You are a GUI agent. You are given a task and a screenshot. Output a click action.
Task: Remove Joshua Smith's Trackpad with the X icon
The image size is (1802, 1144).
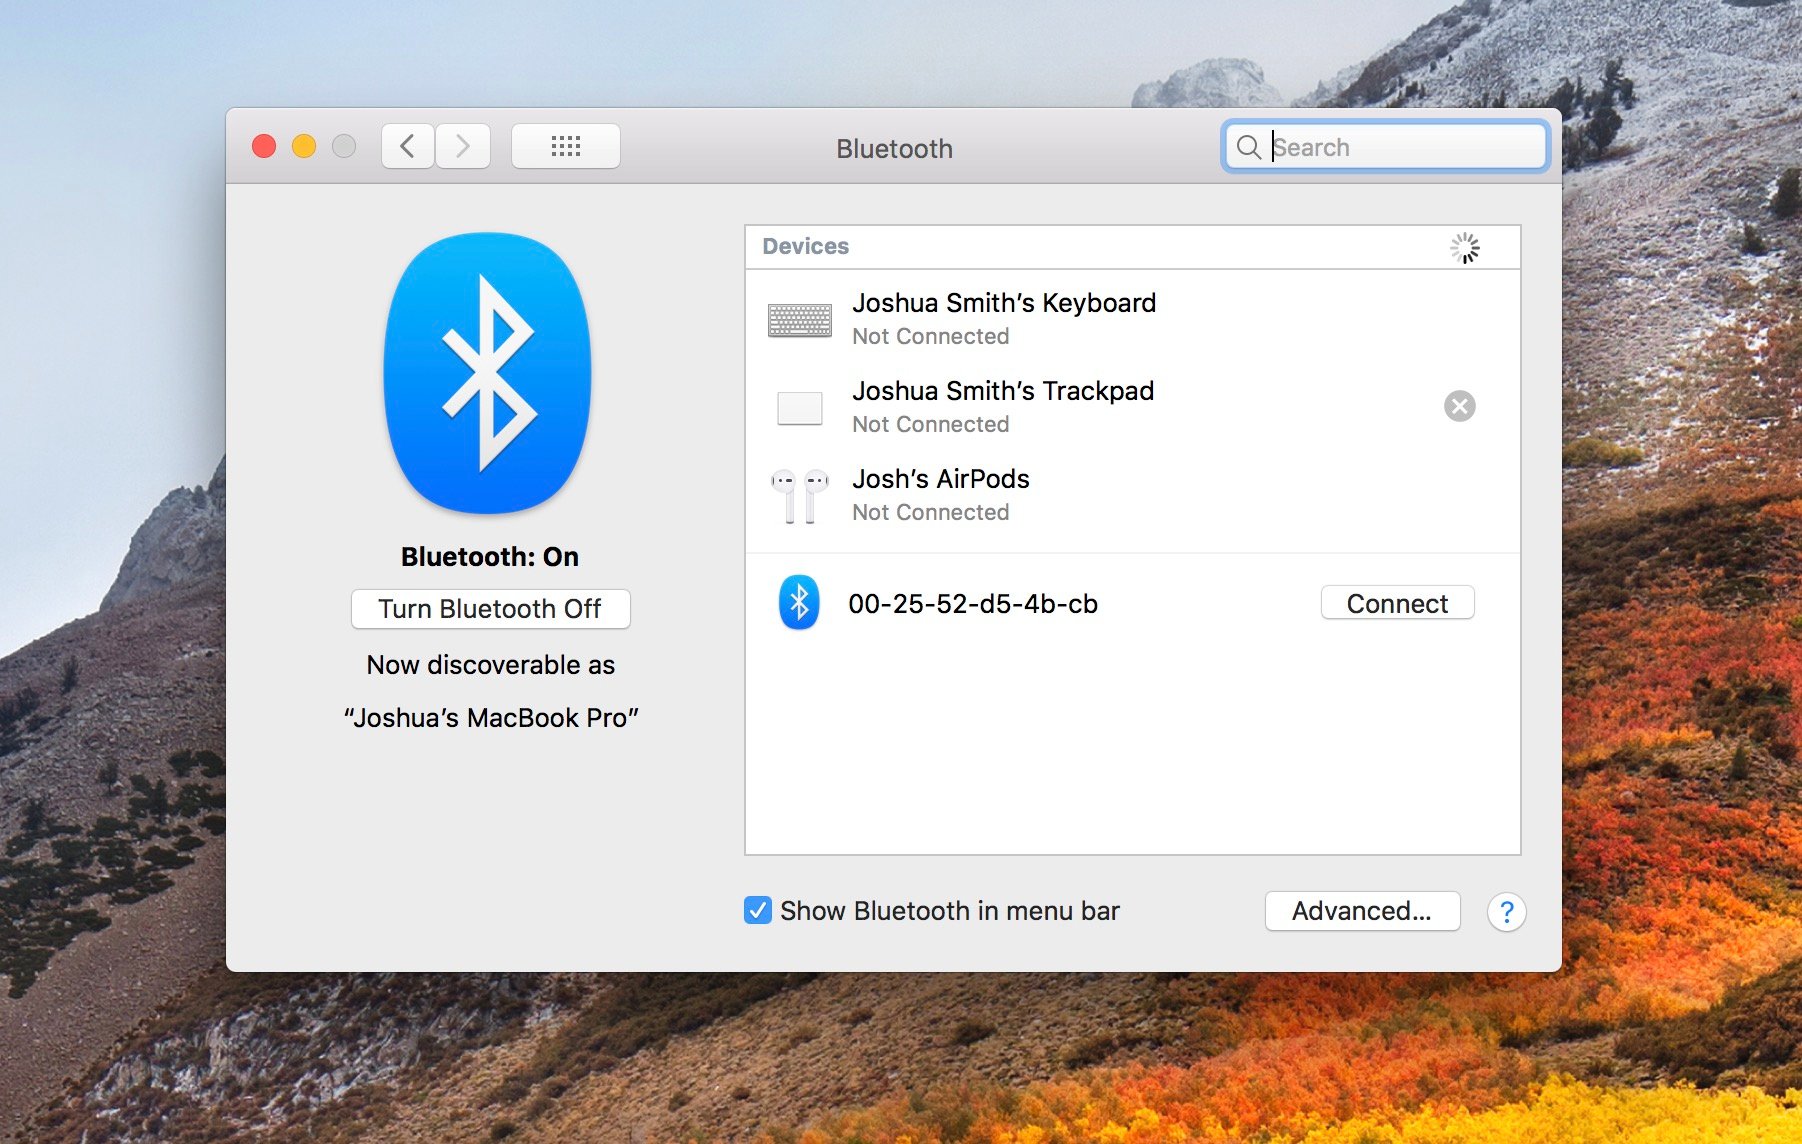pos(1459,406)
